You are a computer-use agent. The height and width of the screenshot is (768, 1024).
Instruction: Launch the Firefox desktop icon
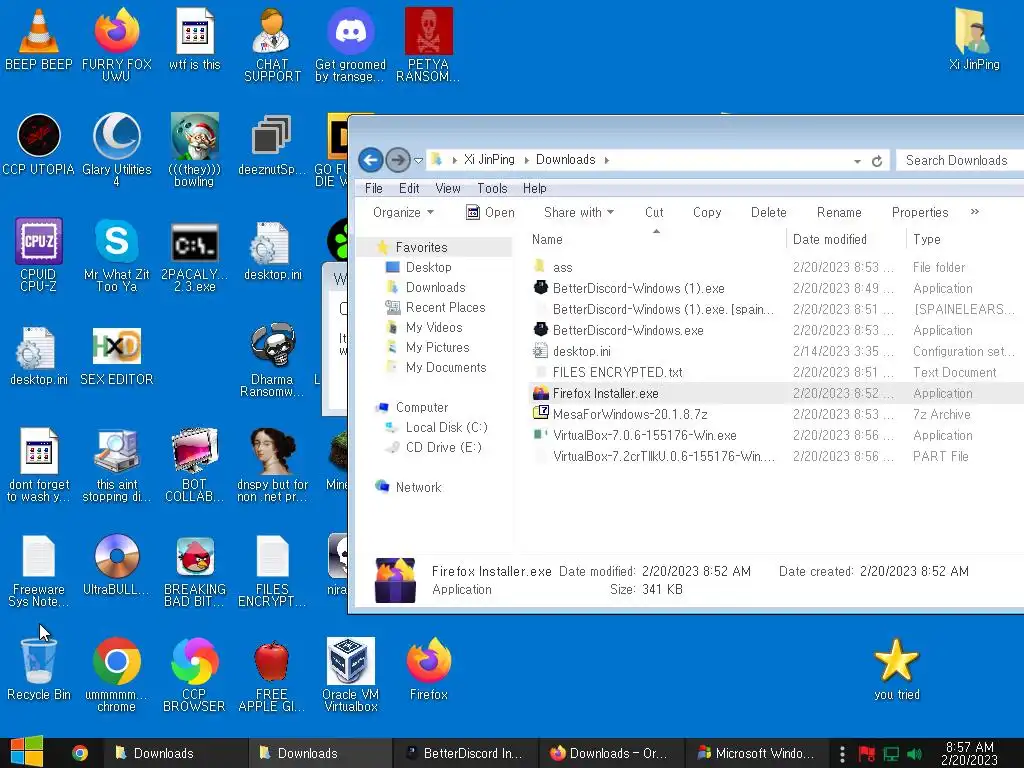tap(428, 669)
